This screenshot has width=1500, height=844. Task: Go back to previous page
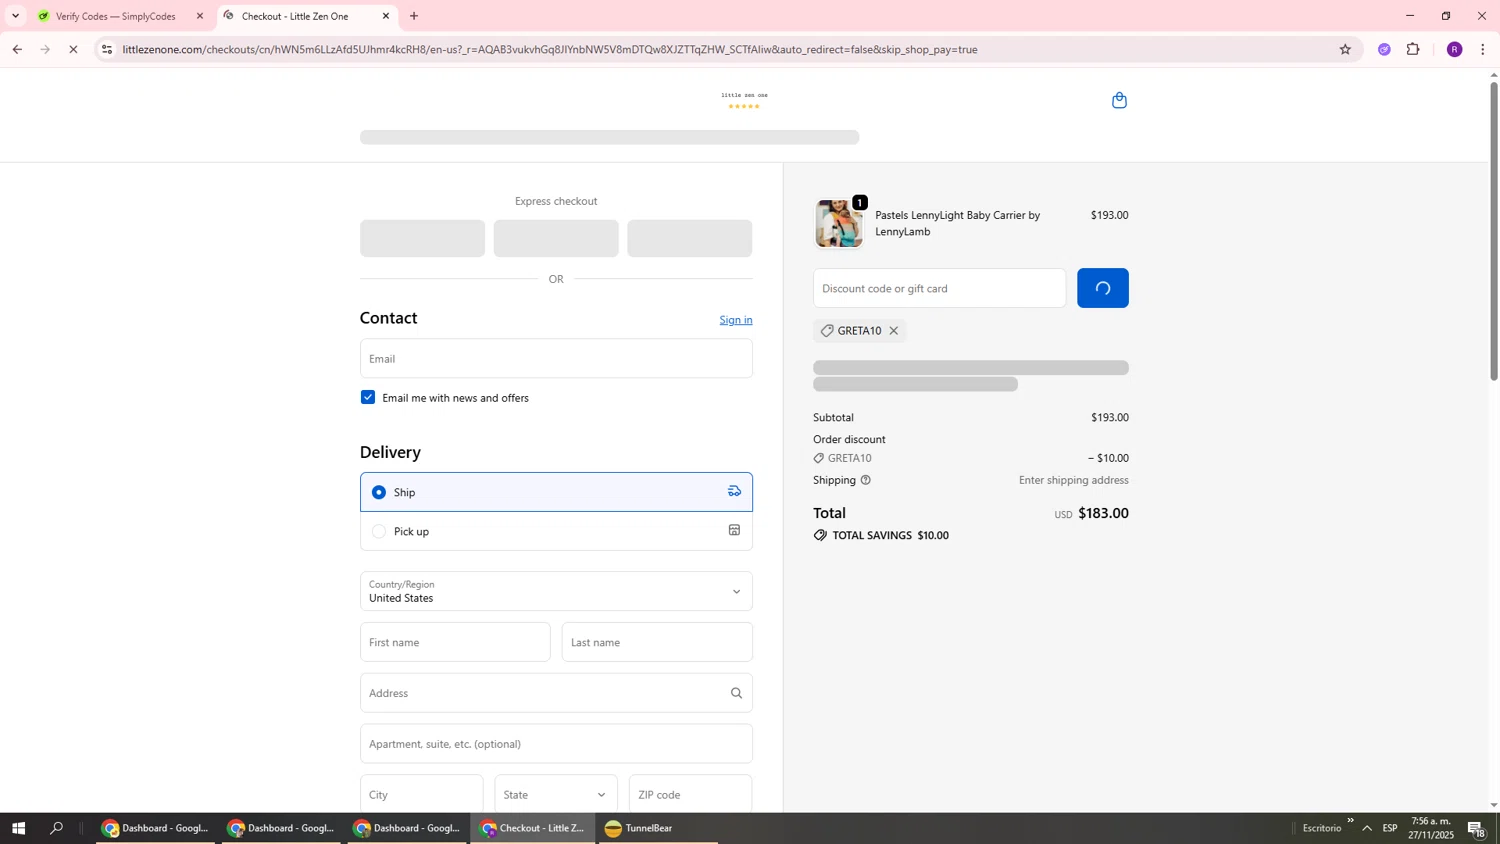[17, 49]
